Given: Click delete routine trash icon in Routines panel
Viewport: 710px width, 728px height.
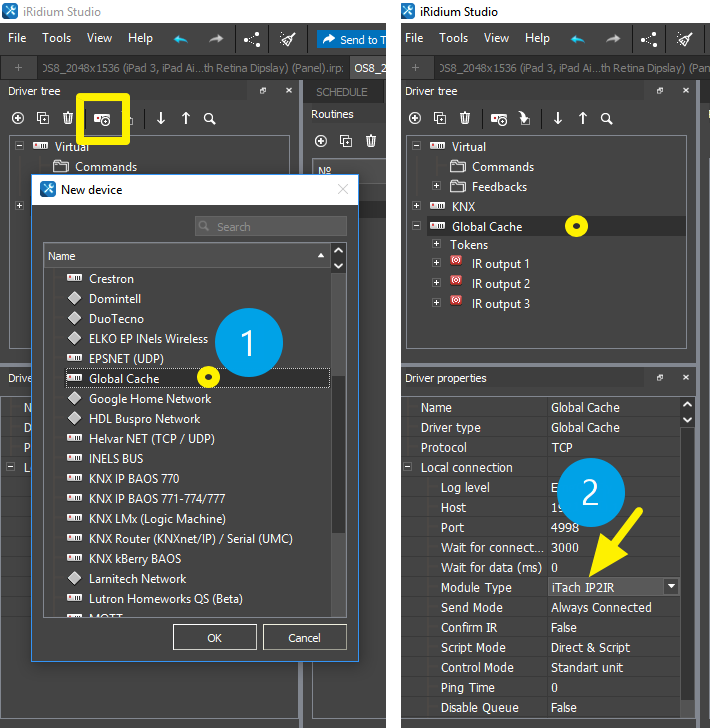Looking at the screenshot, I should click(x=371, y=141).
